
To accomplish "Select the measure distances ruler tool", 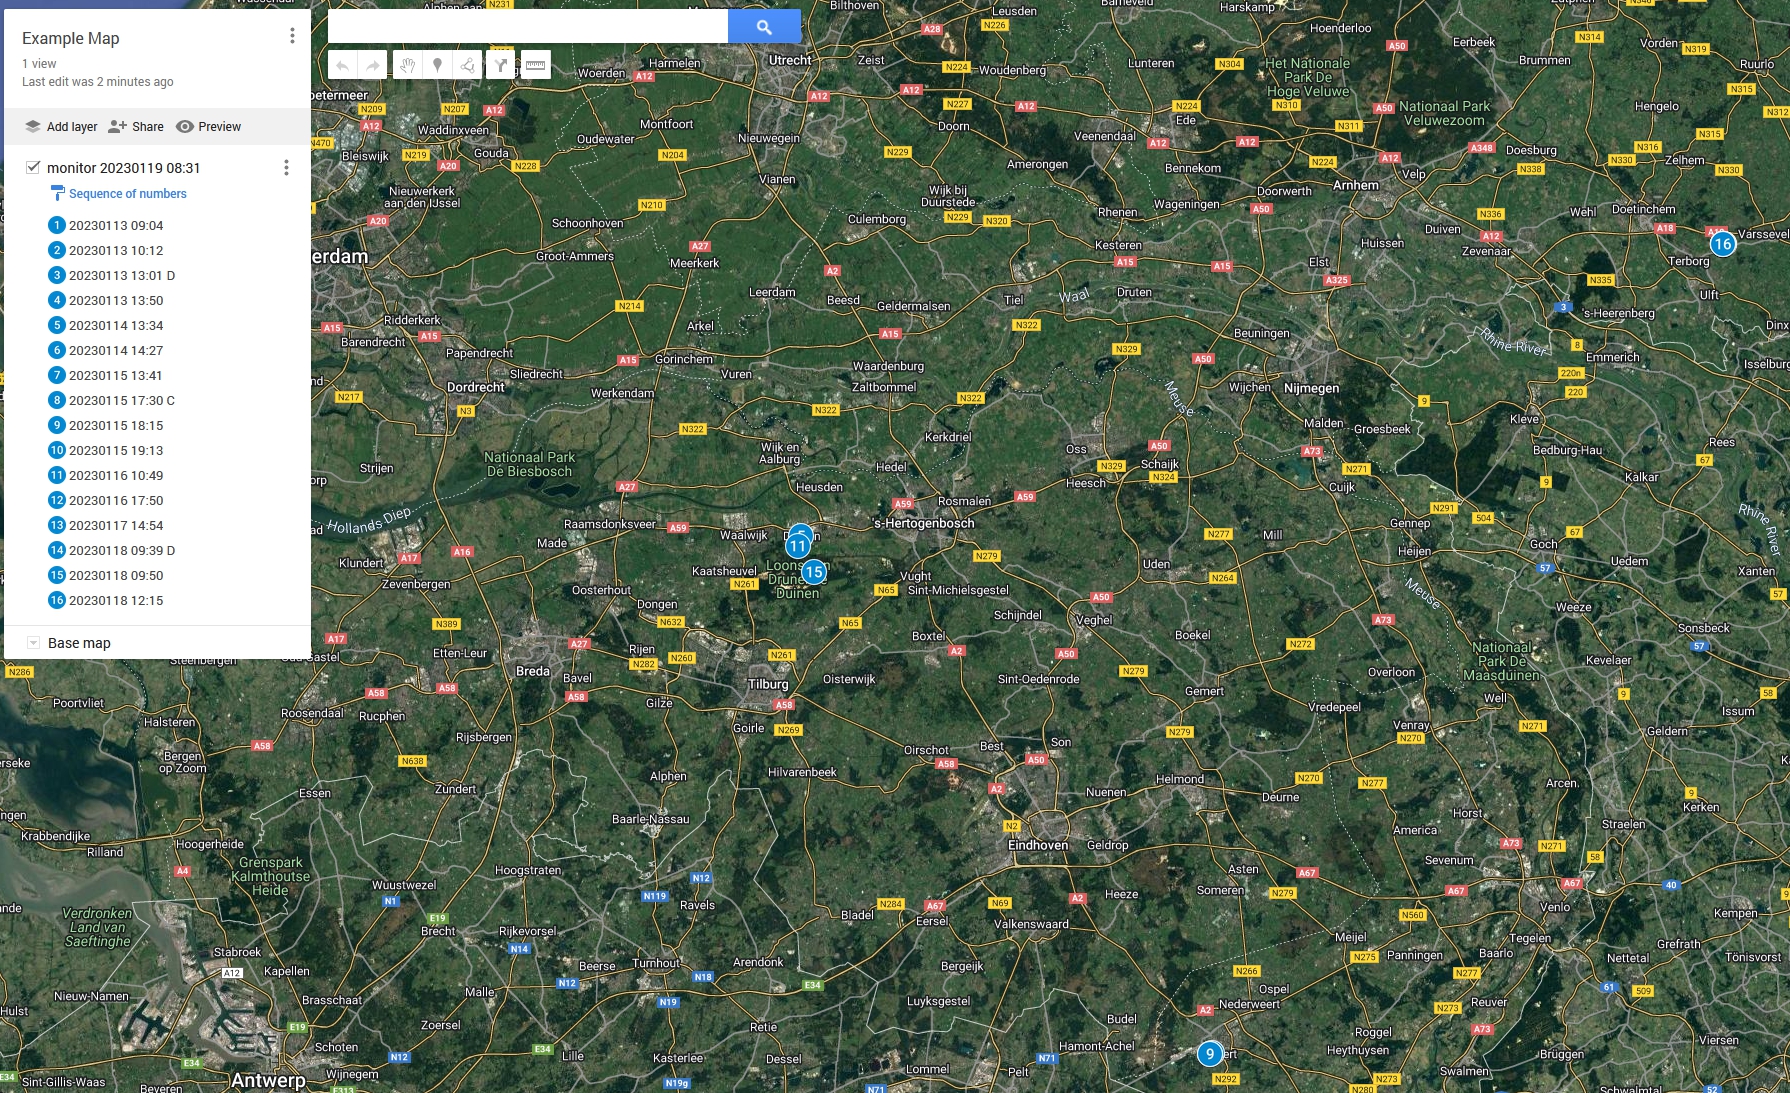I will [x=536, y=66].
